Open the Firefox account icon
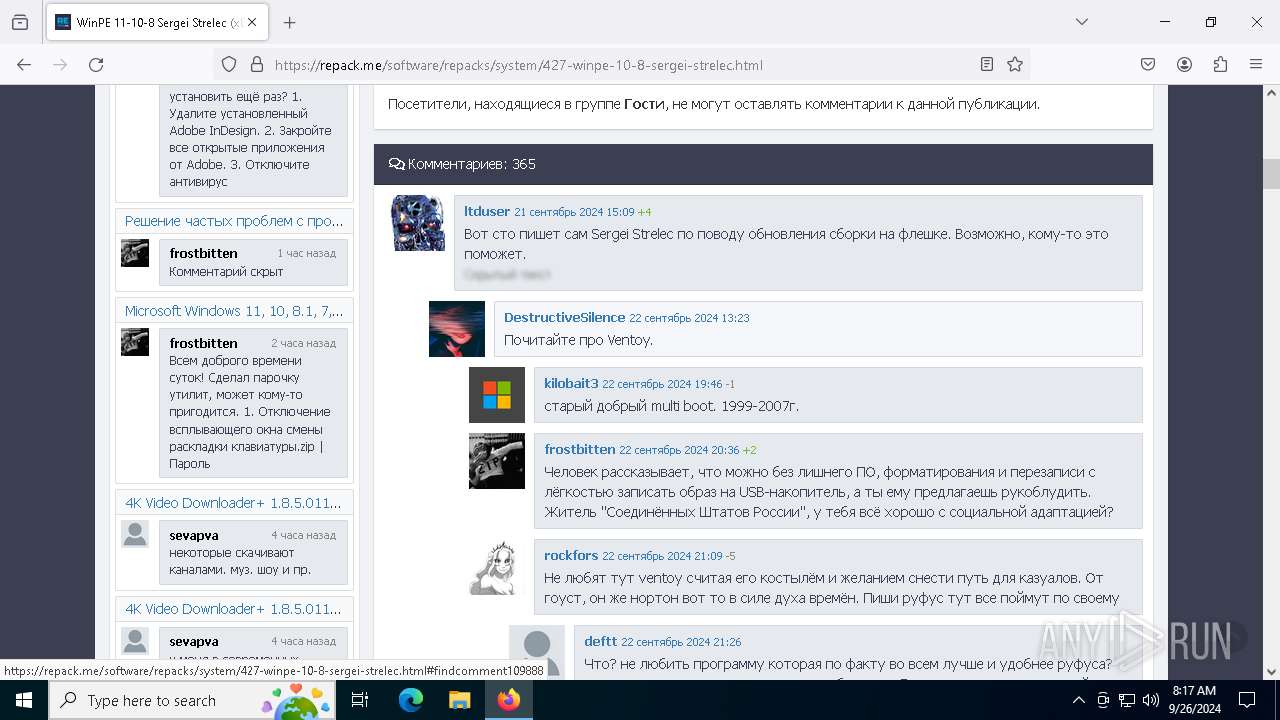This screenshot has height=720, width=1280. [1184, 64]
